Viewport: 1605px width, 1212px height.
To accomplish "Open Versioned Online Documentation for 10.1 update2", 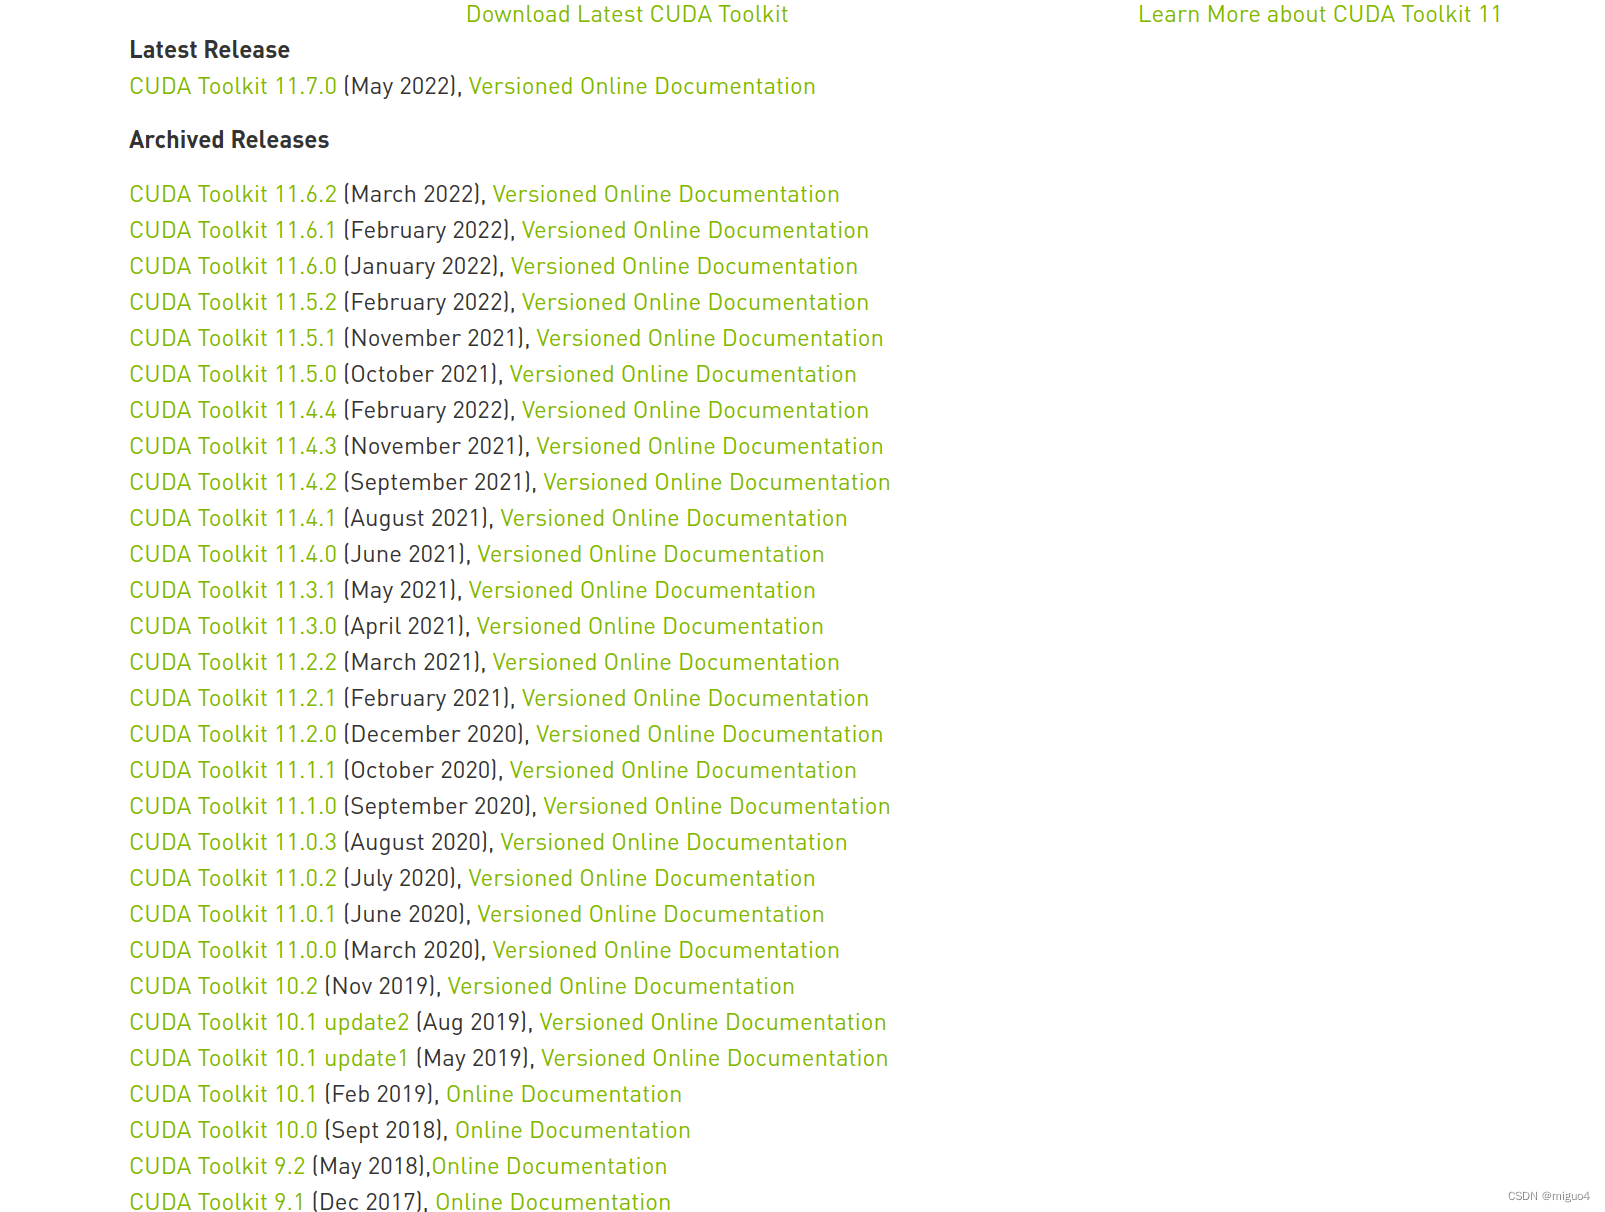I will tap(713, 1022).
